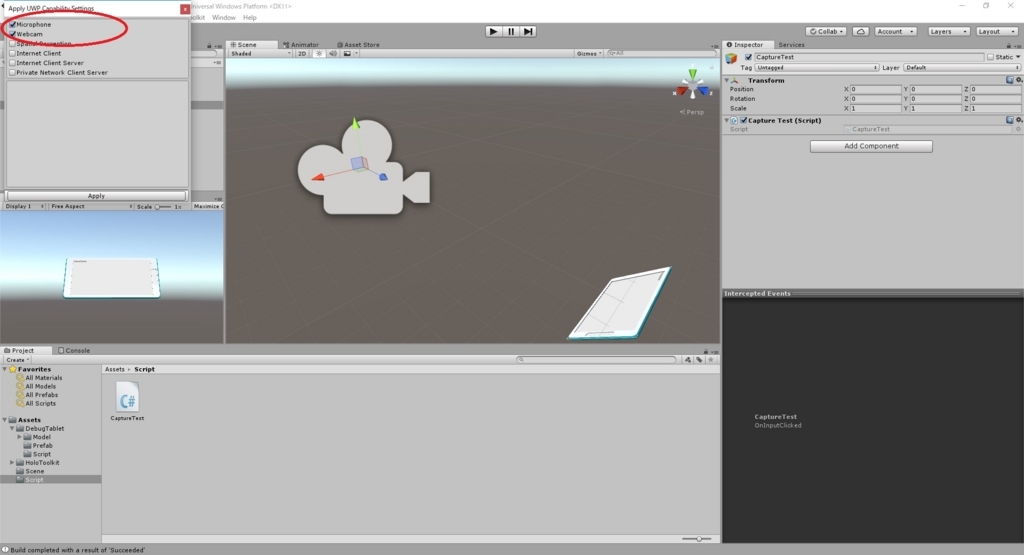Click the camera gizmo in Scene view

point(363,168)
